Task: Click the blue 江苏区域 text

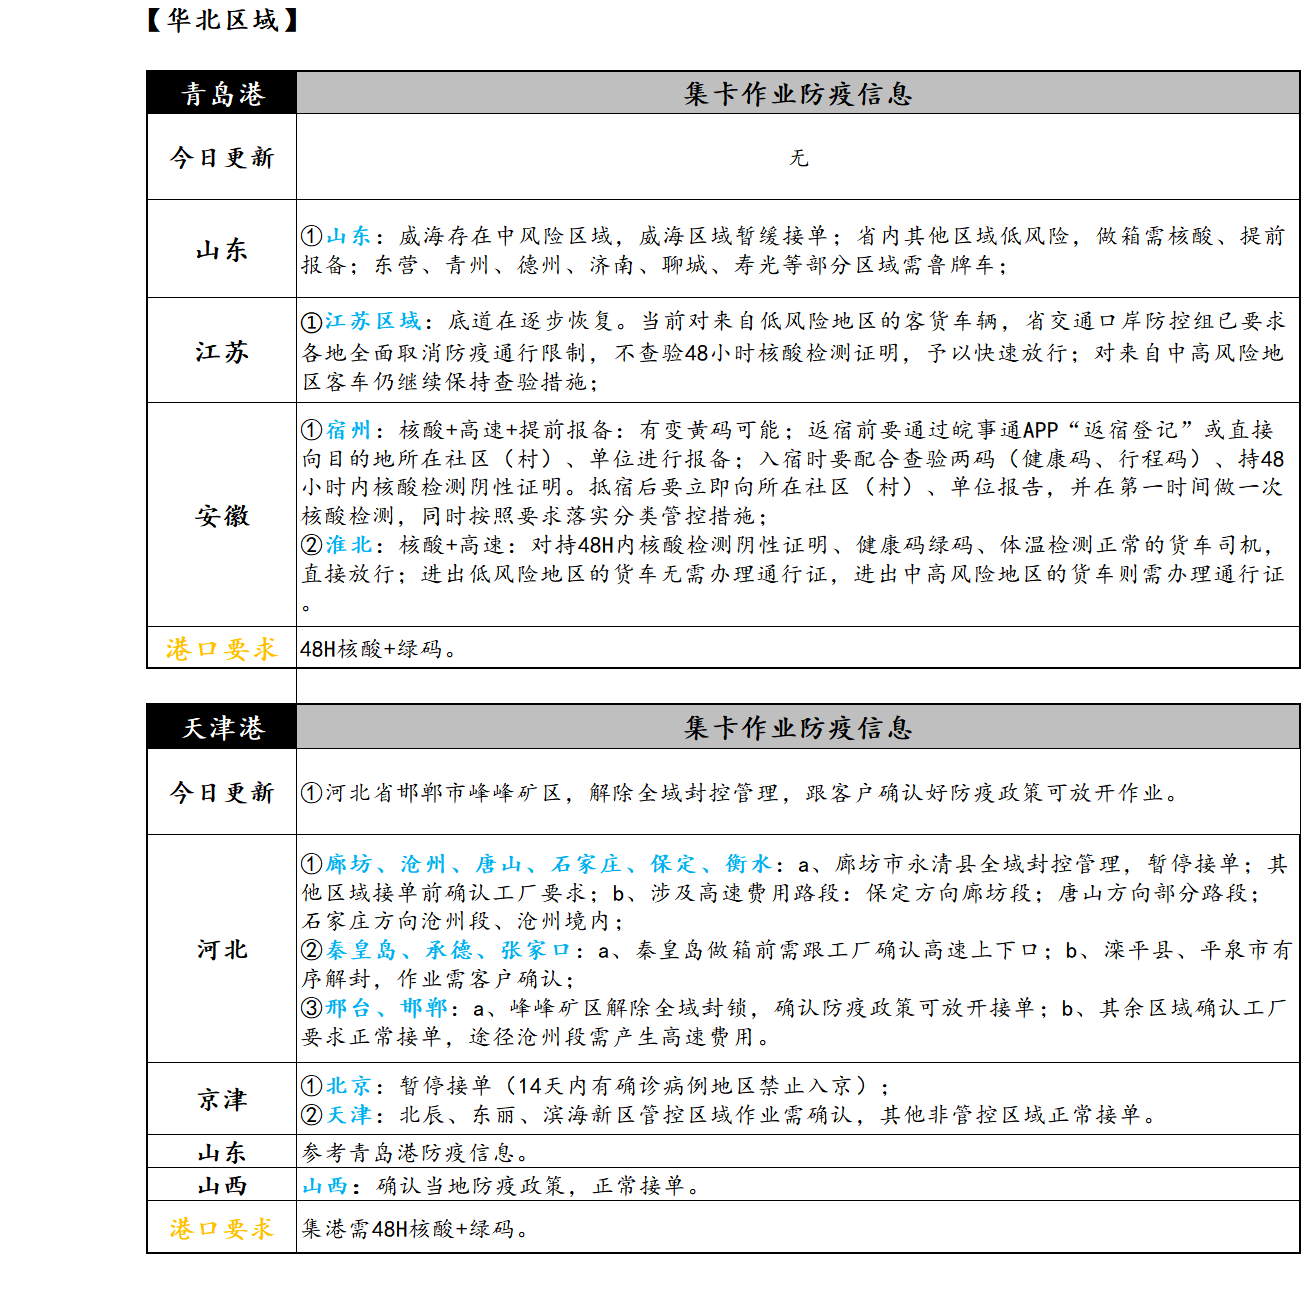Action: coord(373,321)
